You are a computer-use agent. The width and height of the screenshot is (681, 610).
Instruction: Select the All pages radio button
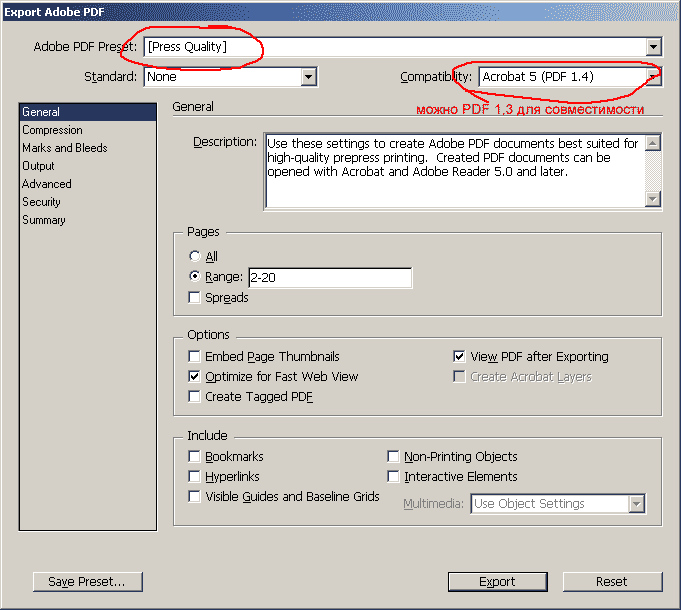coord(195,256)
